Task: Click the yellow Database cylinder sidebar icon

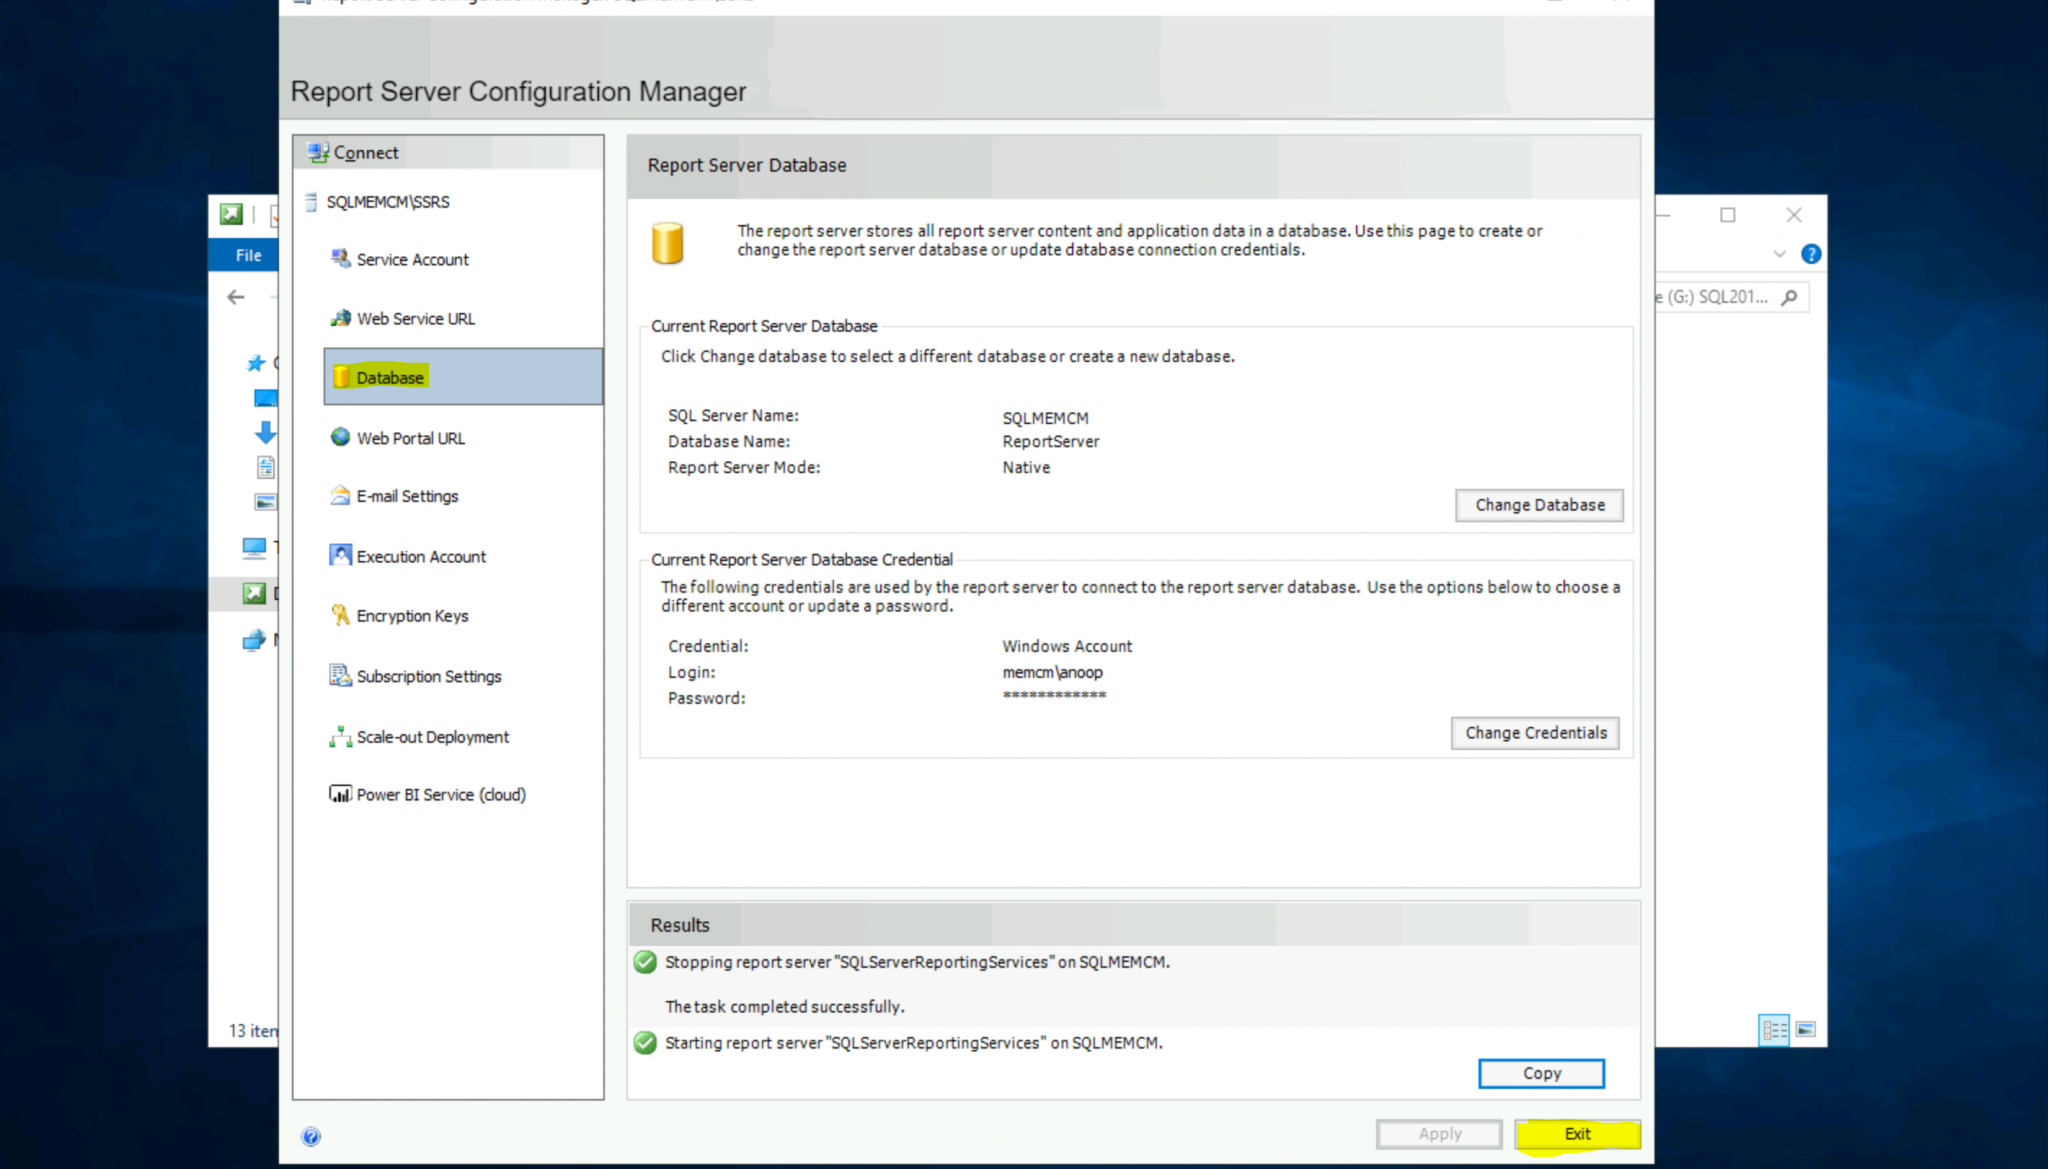Action: (341, 377)
